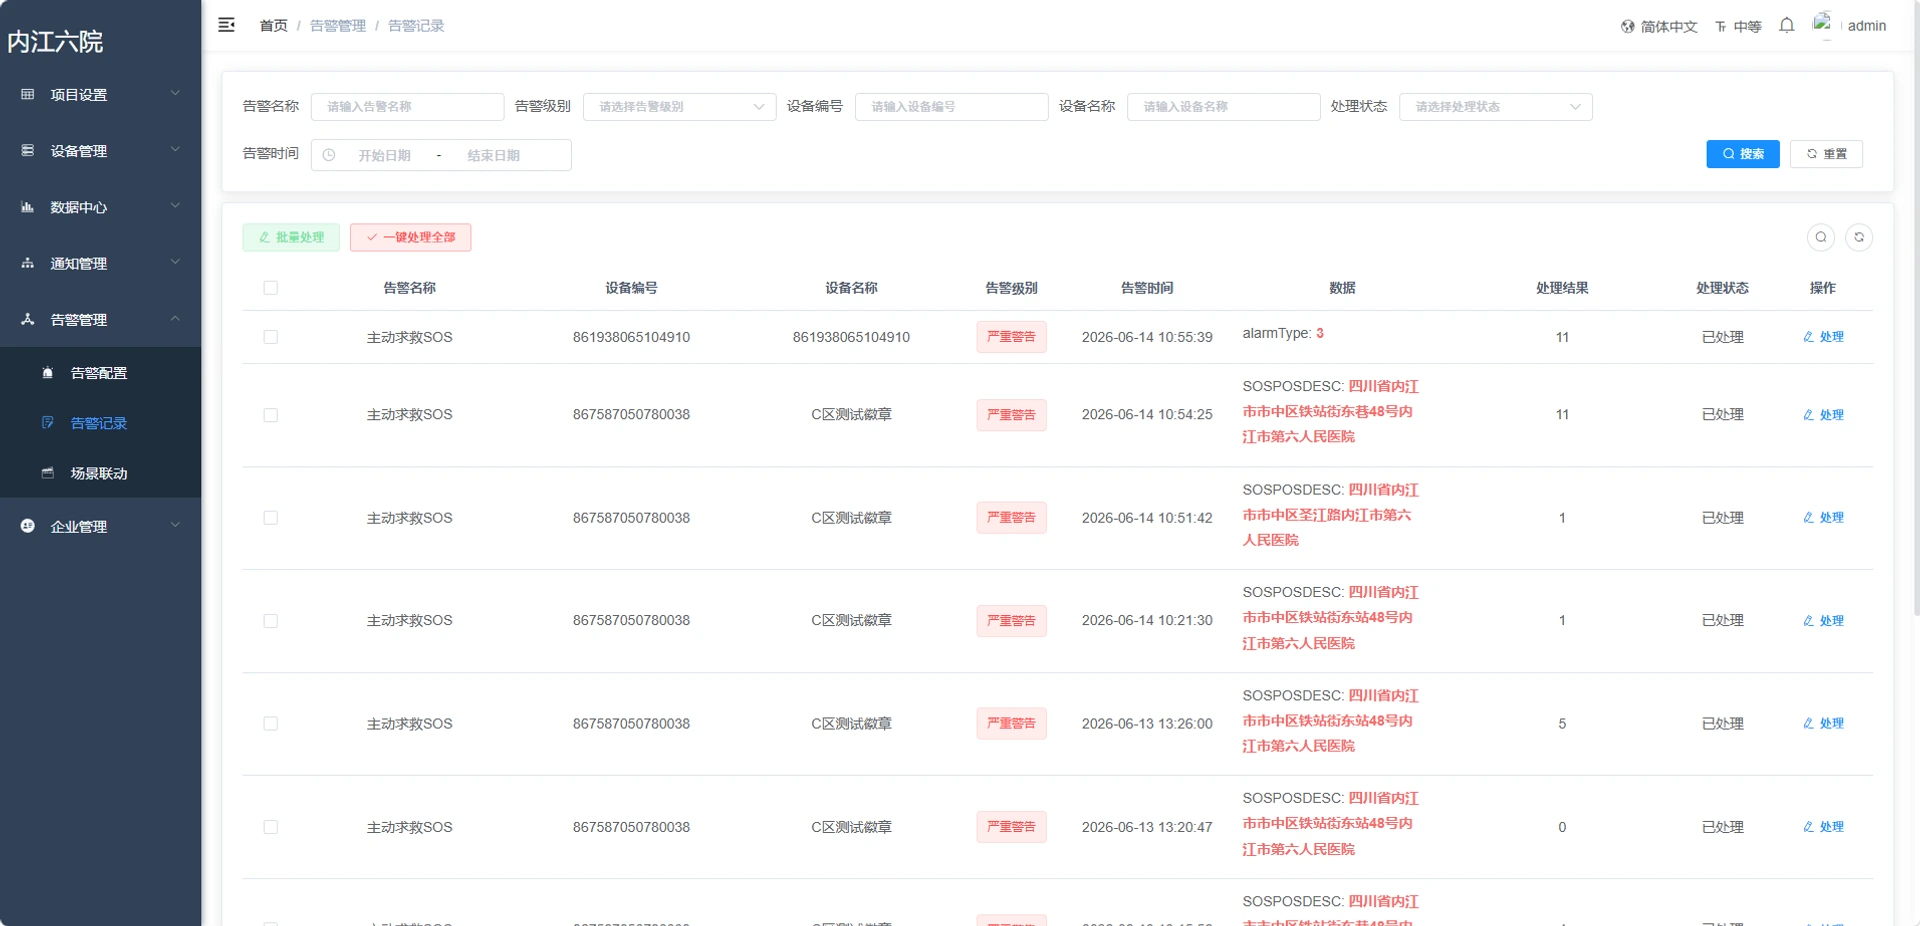Open the font size 中等 selector
The image size is (1920, 926).
point(1738,27)
